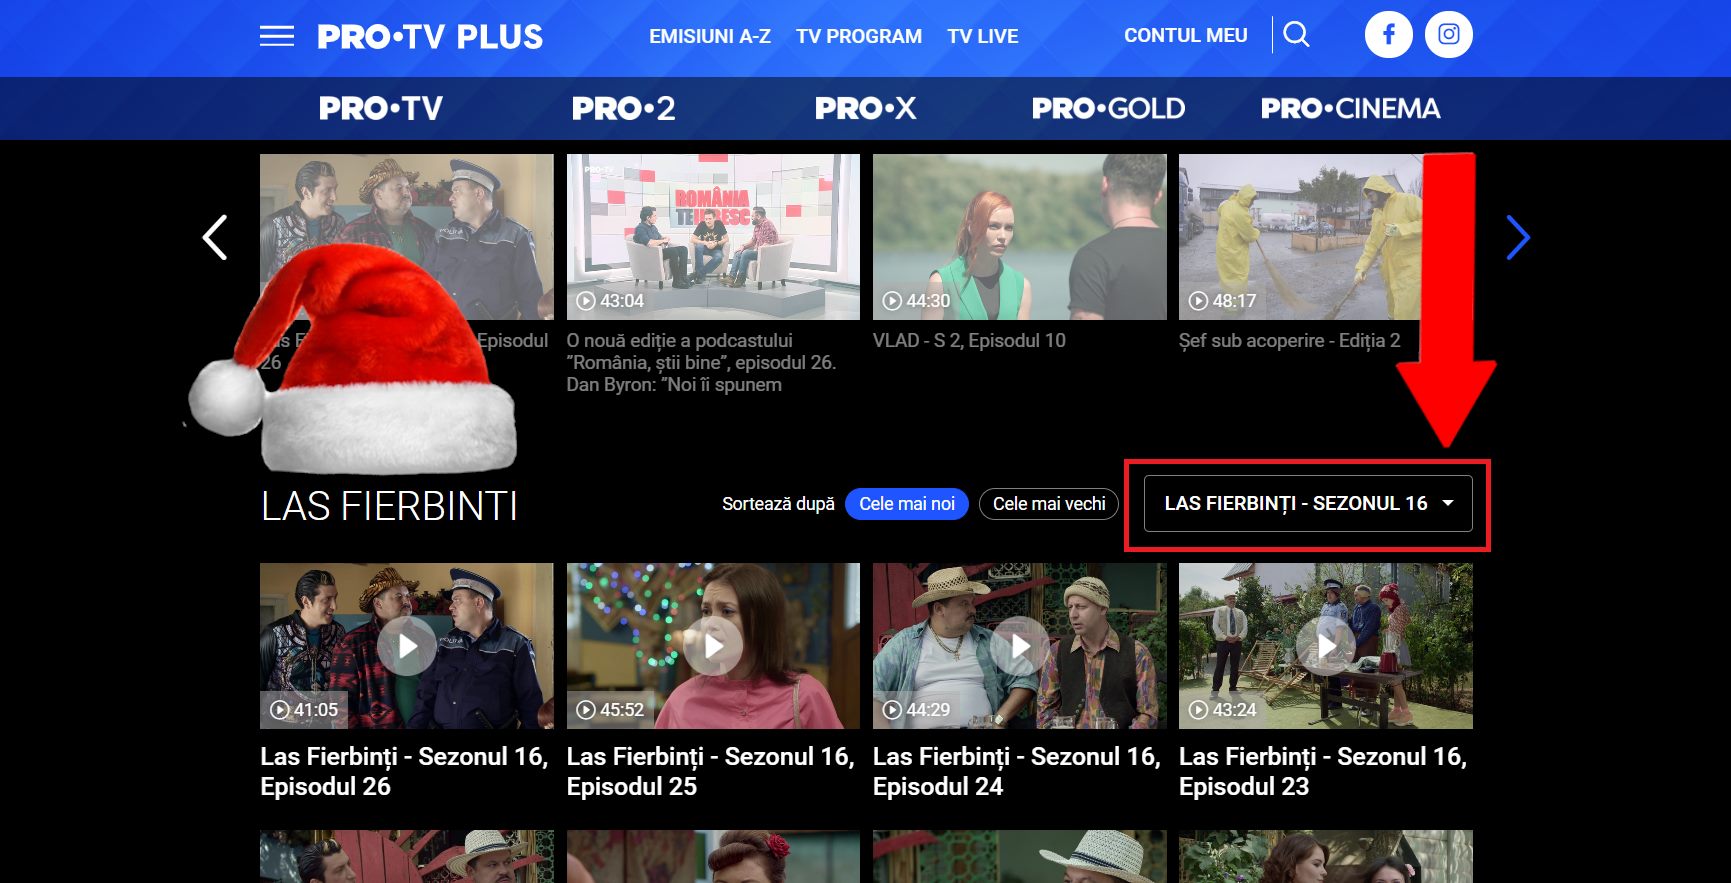Open Las Fierbinți Sezonul 16, Episodul 24 title
Screen dimensions: 1731x883
[1017, 772]
